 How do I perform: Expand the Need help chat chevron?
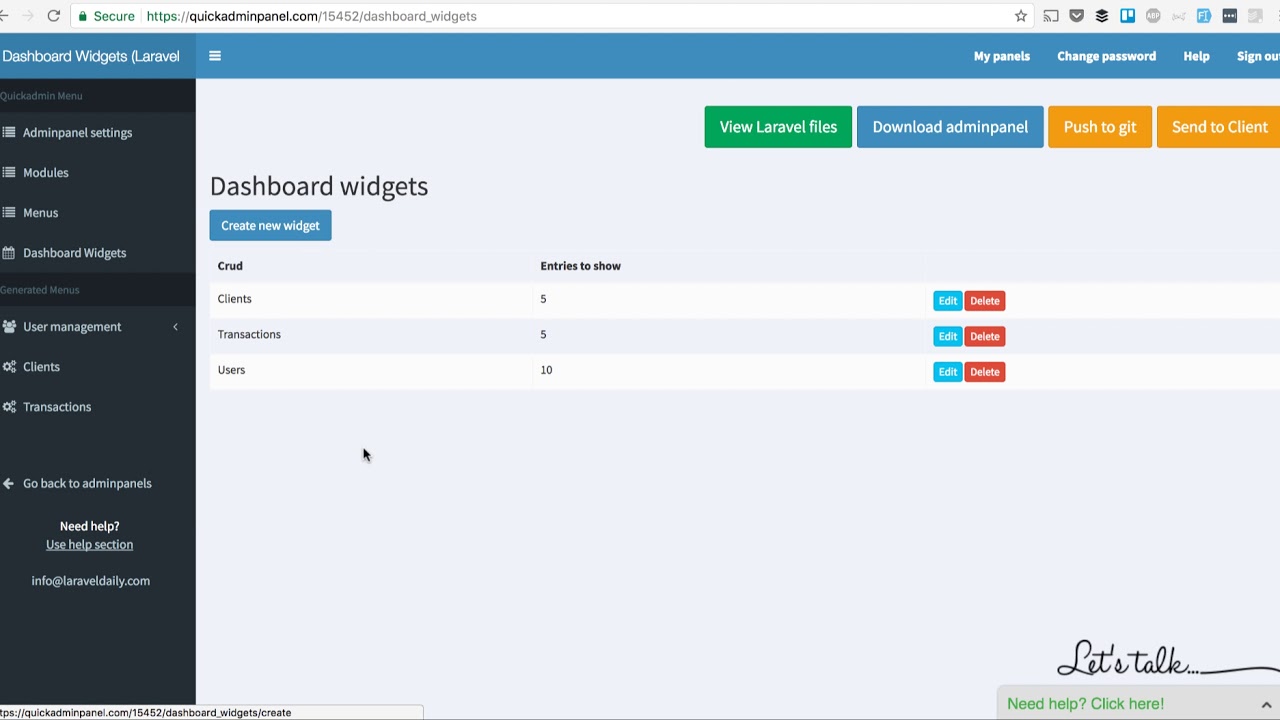tap(1266, 704)
